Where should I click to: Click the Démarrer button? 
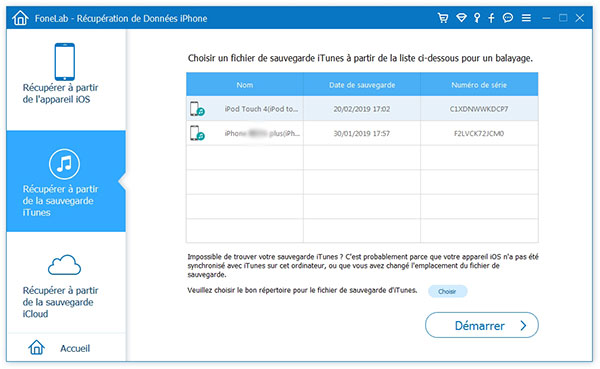point(482,325)
